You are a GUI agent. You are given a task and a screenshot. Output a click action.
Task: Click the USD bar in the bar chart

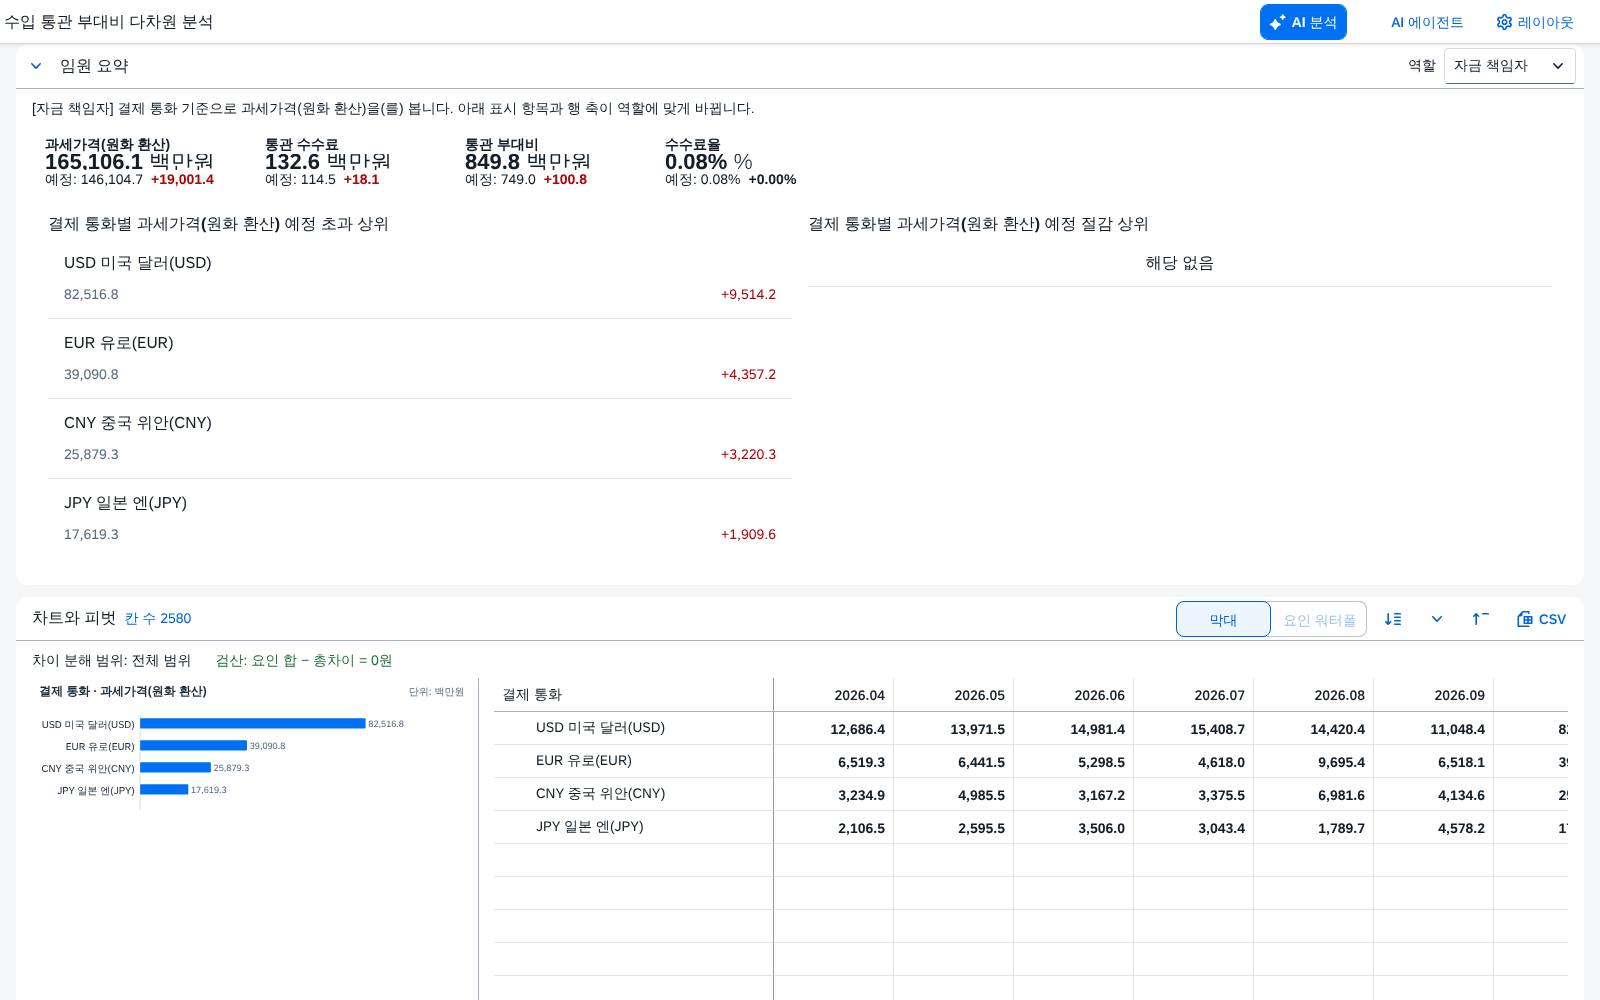click(253, 723)
